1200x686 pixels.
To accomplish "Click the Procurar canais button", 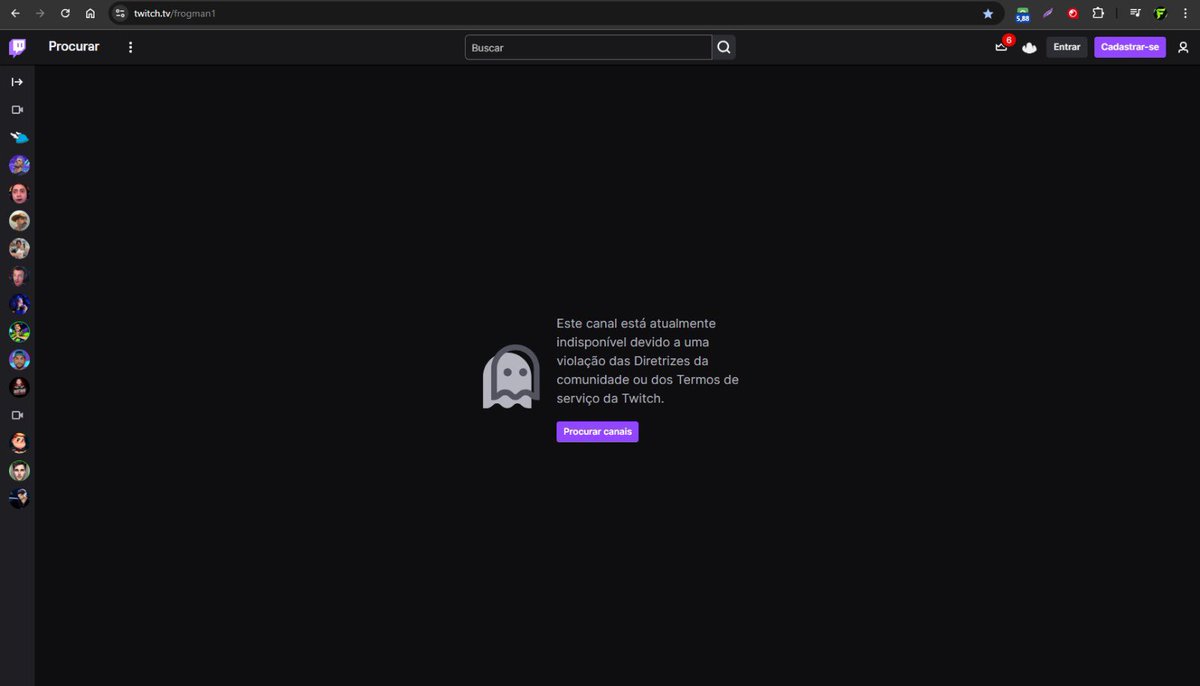I will tap(597, 431).
